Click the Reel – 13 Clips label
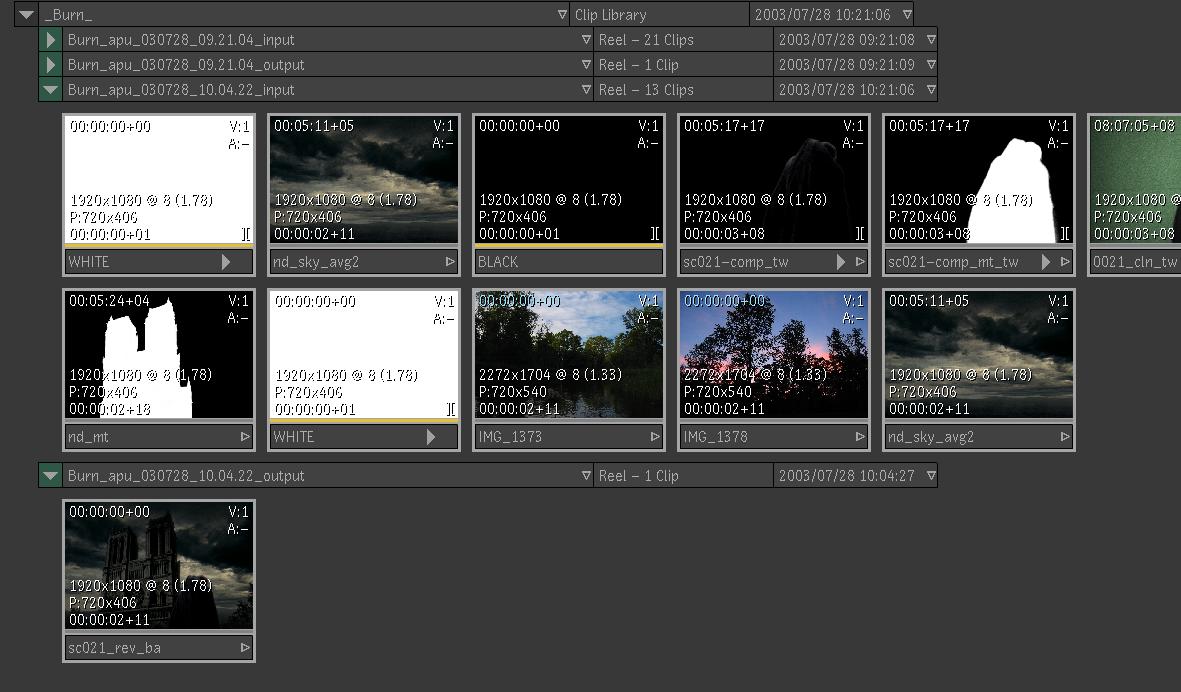The image size is (1181, 692). [646, 90]
